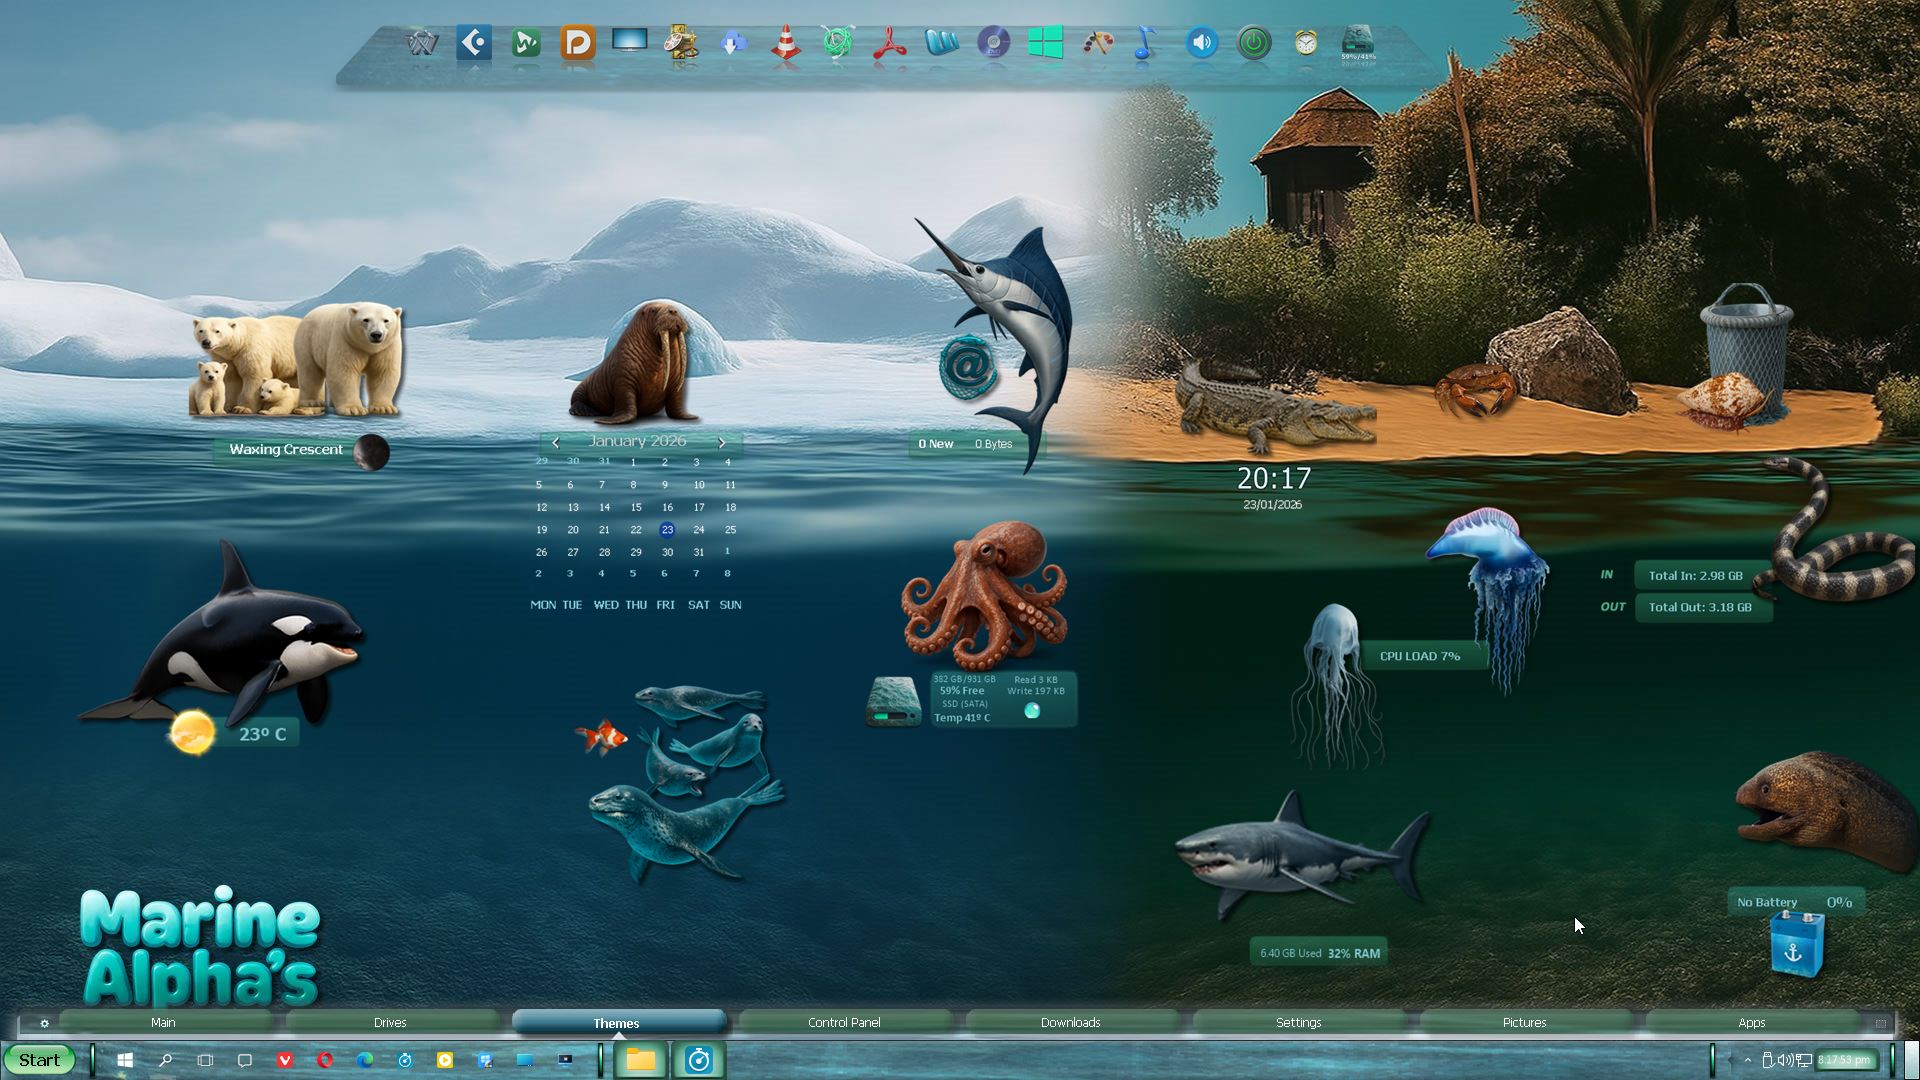The height and width of the screenshot is (1080, 1920).
Task: Select 23 on the calendar
Action: [x=667, y=530]
